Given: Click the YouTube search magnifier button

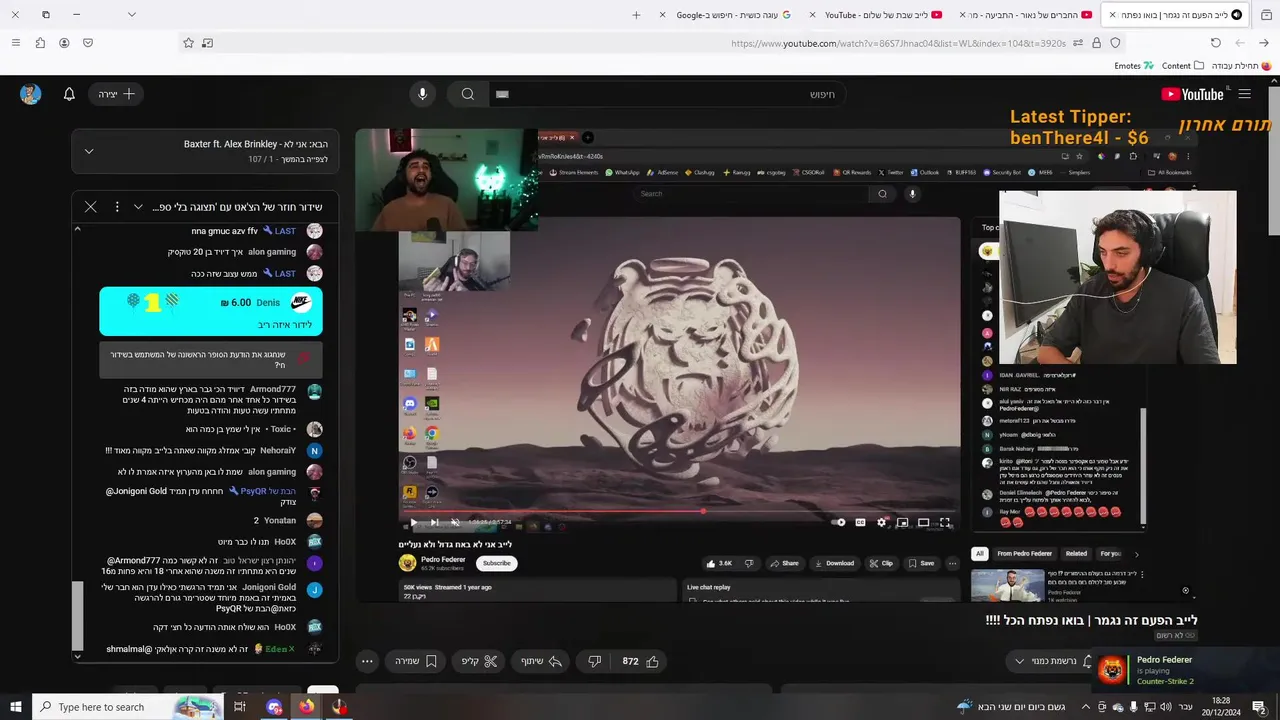Looking at the screenshot, I should (467, 94).
